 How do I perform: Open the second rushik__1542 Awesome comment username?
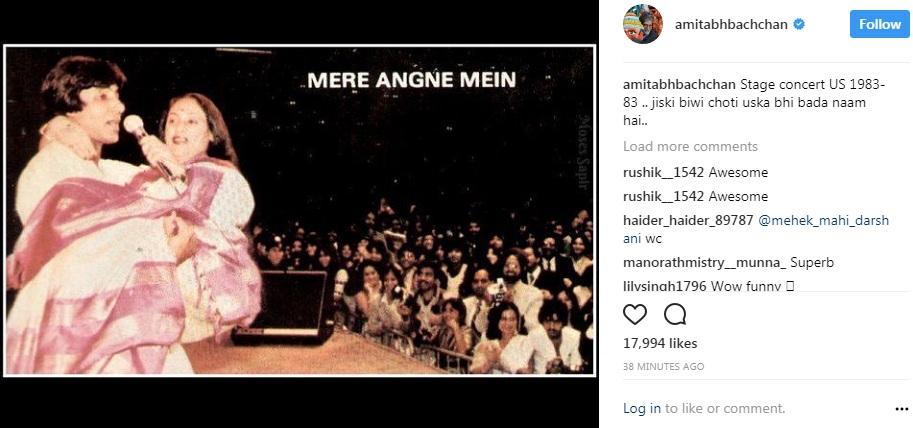[x=664, y=197]
